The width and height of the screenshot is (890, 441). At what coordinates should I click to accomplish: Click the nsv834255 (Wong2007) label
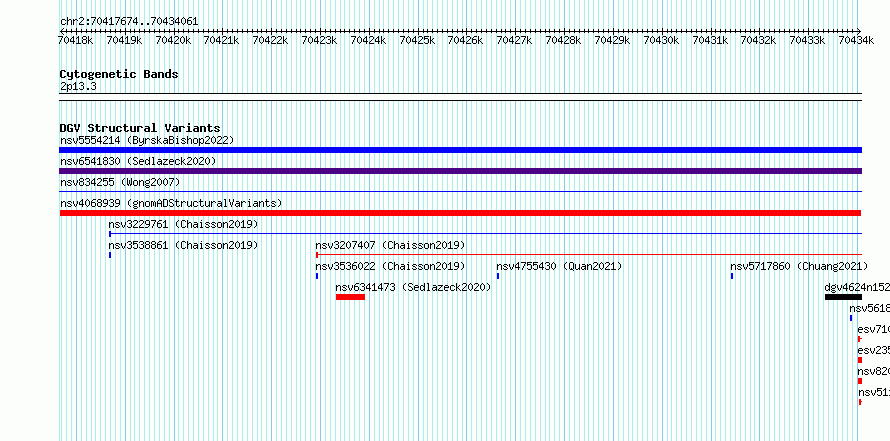tap(120, 182)
